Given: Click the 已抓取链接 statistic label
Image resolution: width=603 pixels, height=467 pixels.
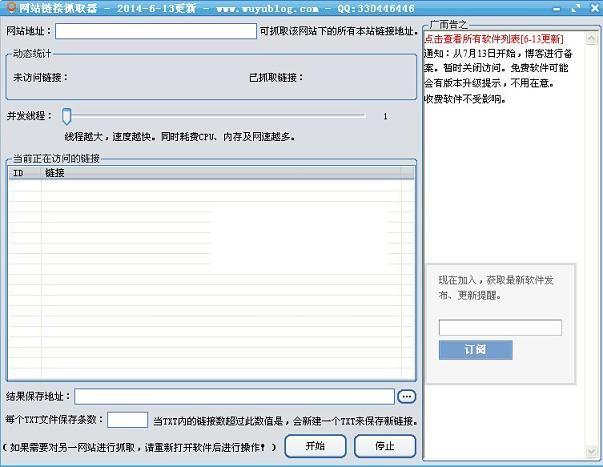Looking at the screenshot, I should click(276, 77).
